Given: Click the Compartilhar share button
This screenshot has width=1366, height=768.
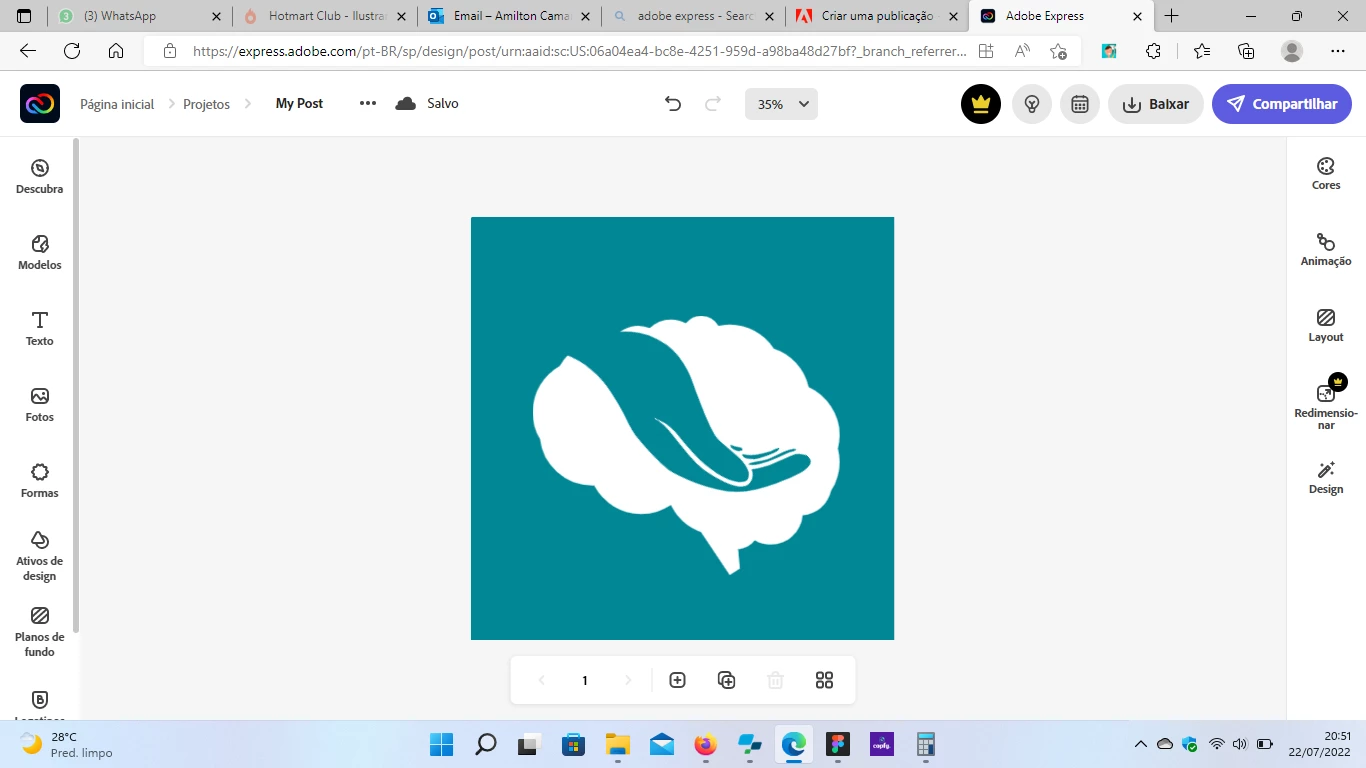Looking at the screenshot, I should pos(1282,104).
